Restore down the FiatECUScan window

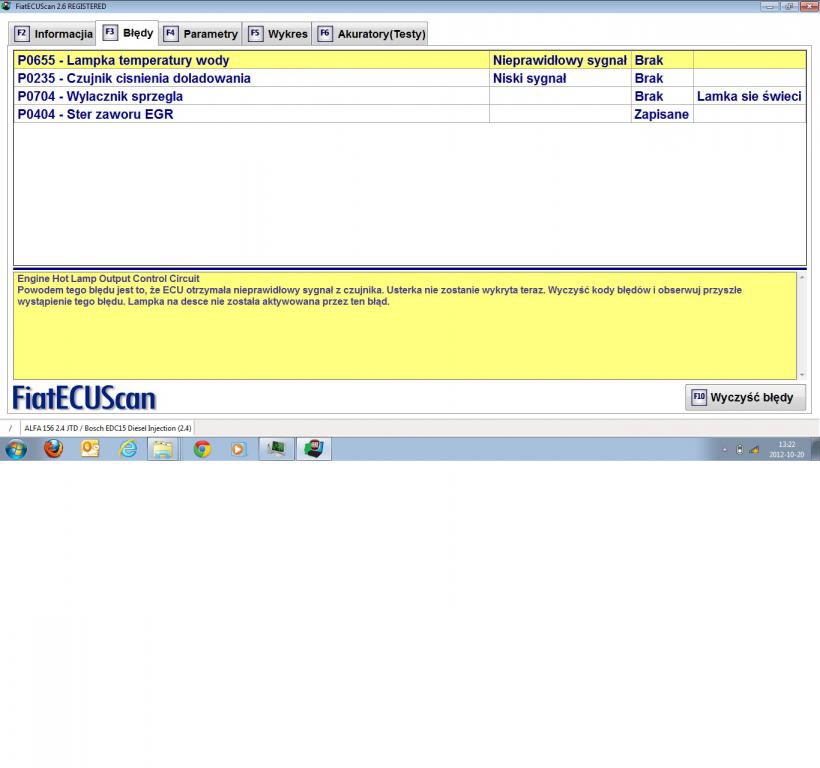(789, 6)
